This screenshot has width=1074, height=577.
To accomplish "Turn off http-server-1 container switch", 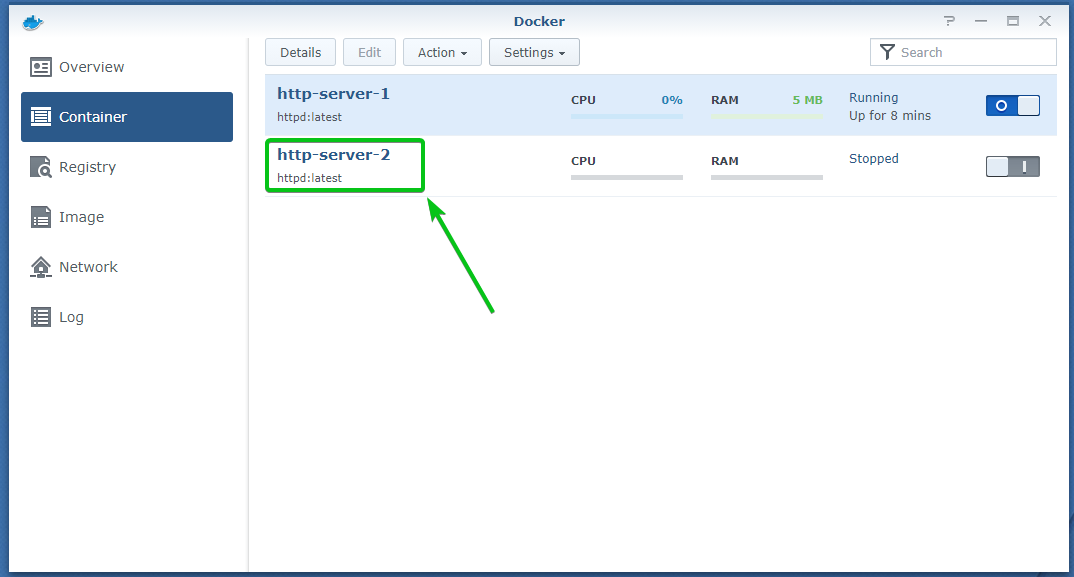I will point(1012,106).
